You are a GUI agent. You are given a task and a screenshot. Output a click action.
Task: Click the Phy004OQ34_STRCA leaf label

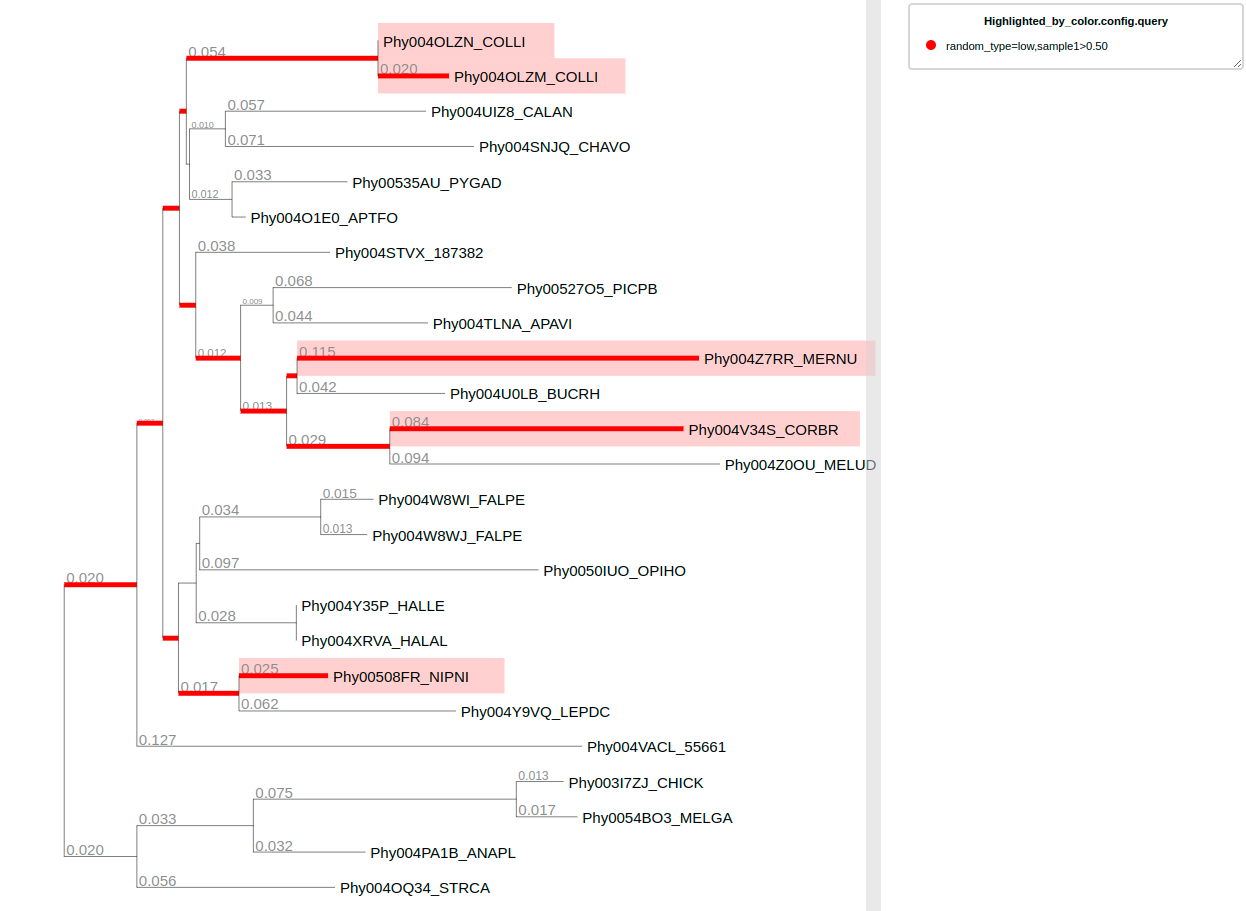point(416,887)
